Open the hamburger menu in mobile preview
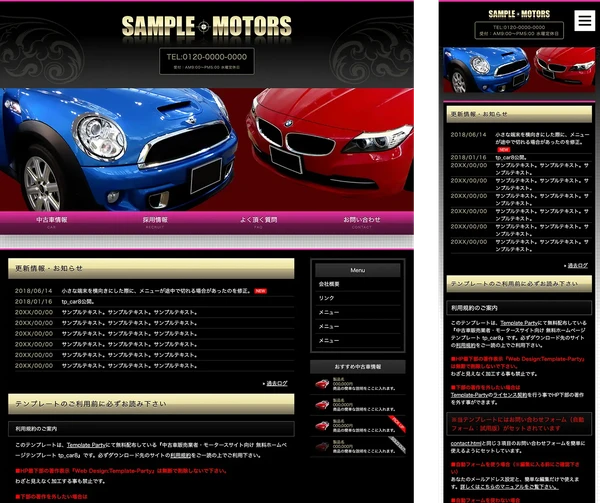Image resolution: width=600 pixels, height=503 pixels. pyautogui.click(x=585, y=20)
